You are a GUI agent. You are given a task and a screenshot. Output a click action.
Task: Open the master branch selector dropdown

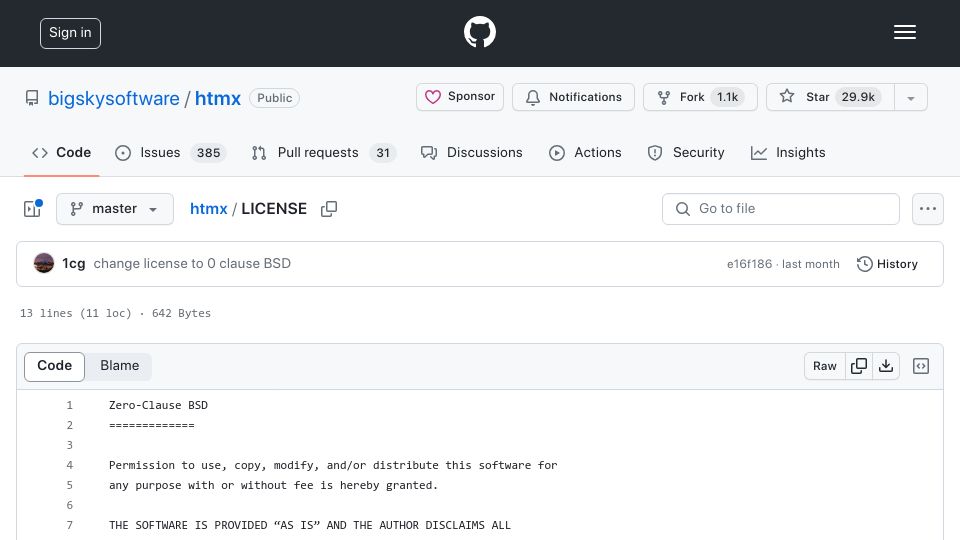click(x=114, y=209)
